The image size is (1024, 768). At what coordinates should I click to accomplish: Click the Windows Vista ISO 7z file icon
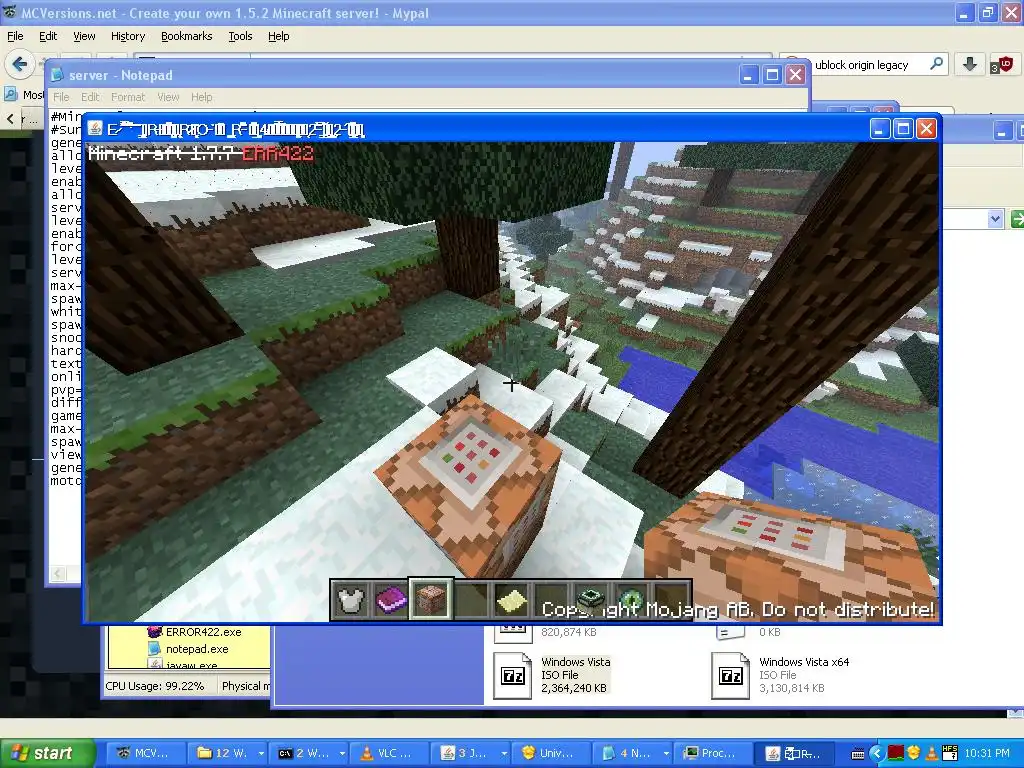point(513,675)
